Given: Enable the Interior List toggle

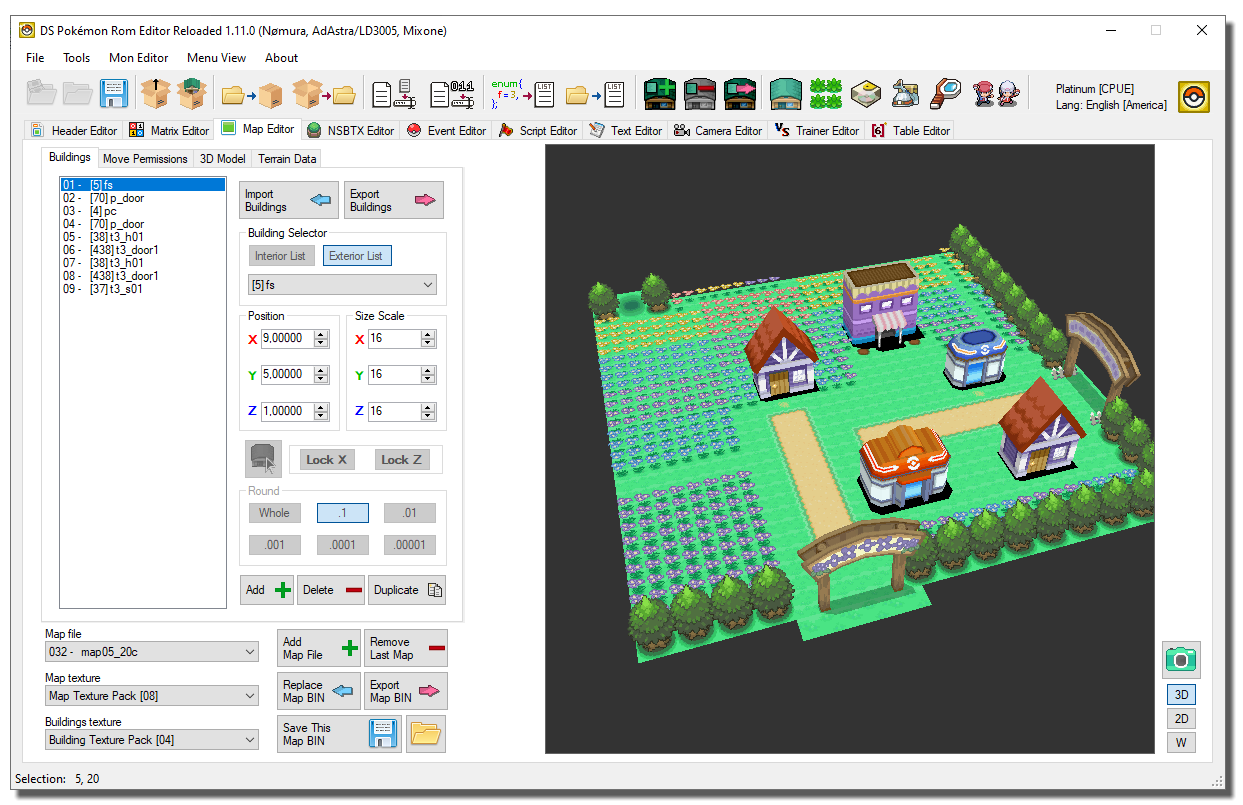Looking at the screenshot, I should 280,256.
